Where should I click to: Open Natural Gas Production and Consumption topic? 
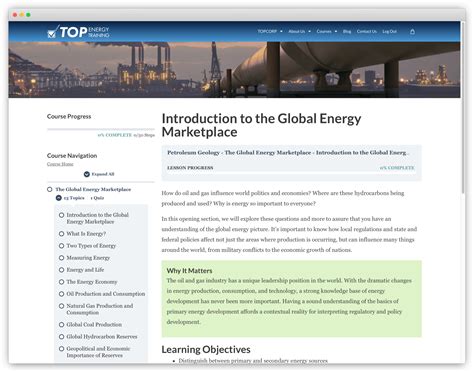tap(100, 309)
